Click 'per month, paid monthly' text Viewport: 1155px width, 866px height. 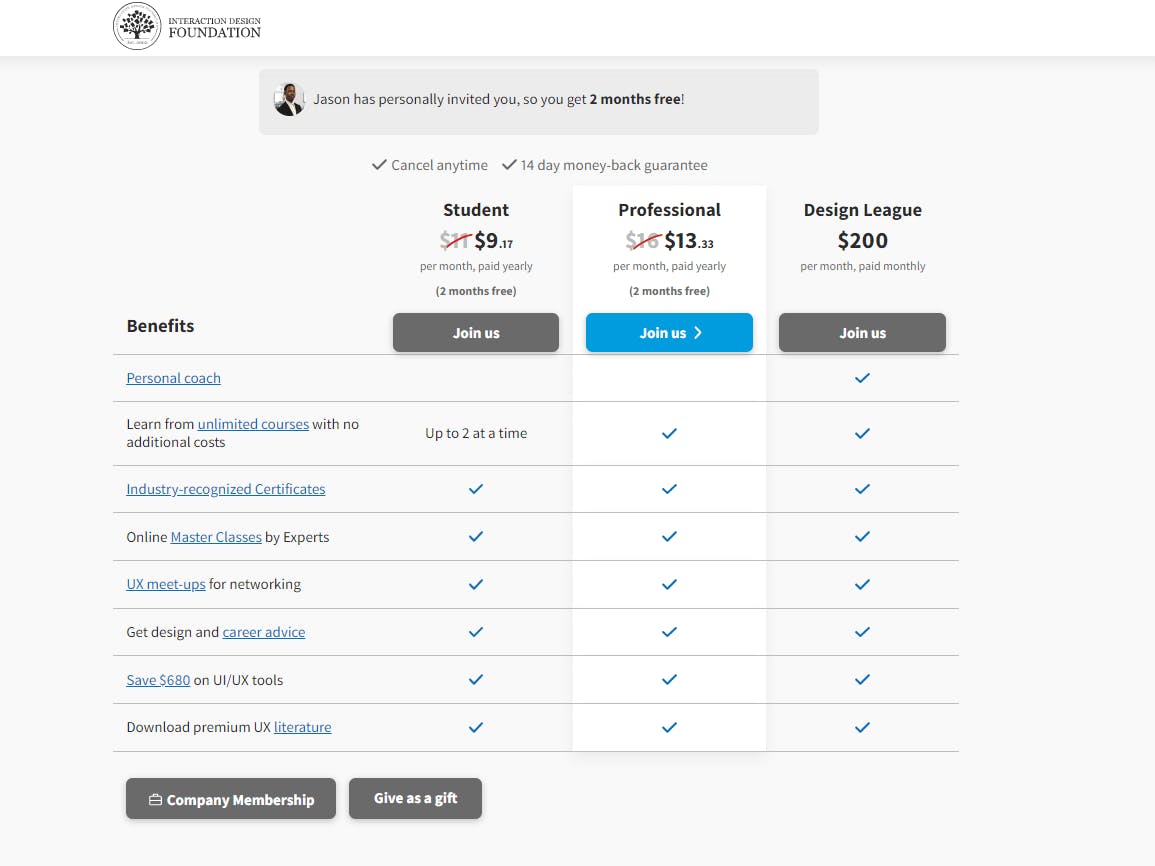point(862,266)
